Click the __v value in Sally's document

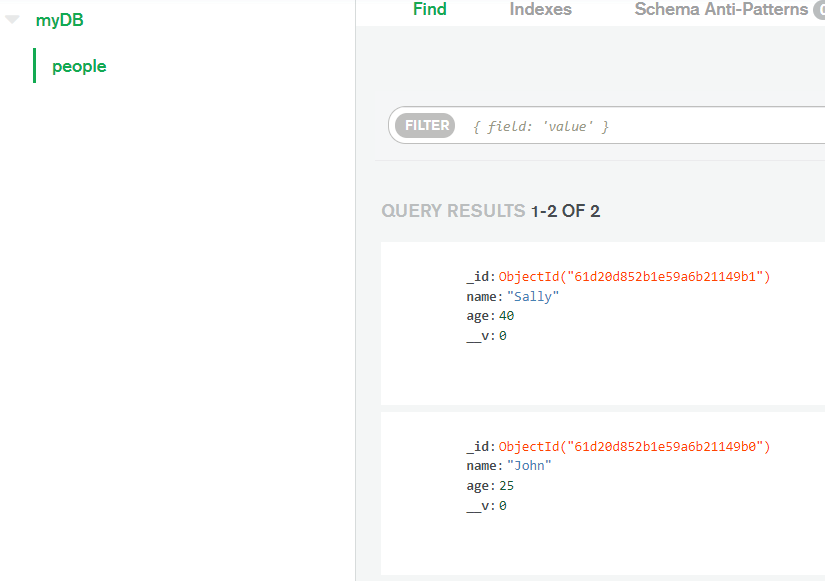click(x=502, y=336)
